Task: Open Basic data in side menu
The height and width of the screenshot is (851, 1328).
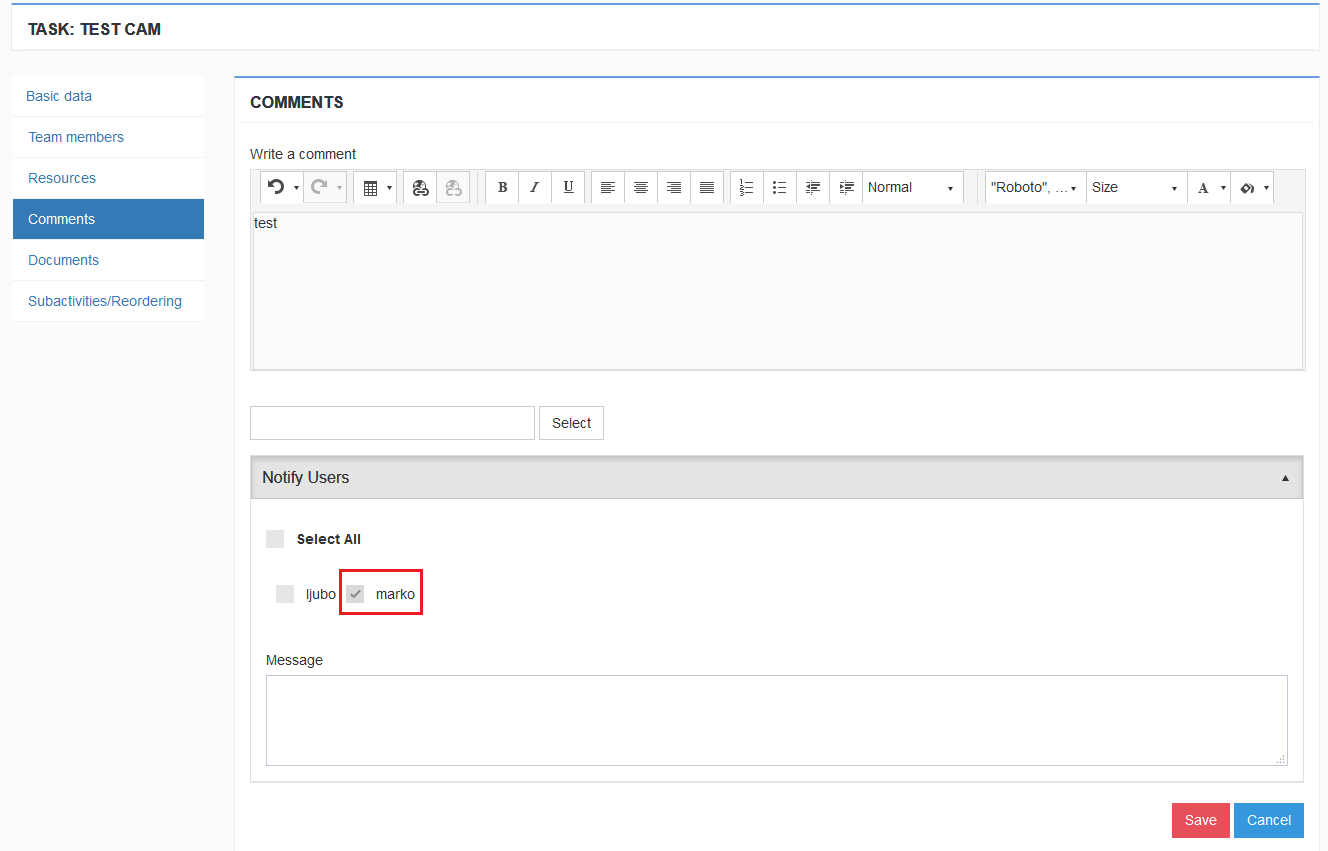Action: (x=108, y=96)
